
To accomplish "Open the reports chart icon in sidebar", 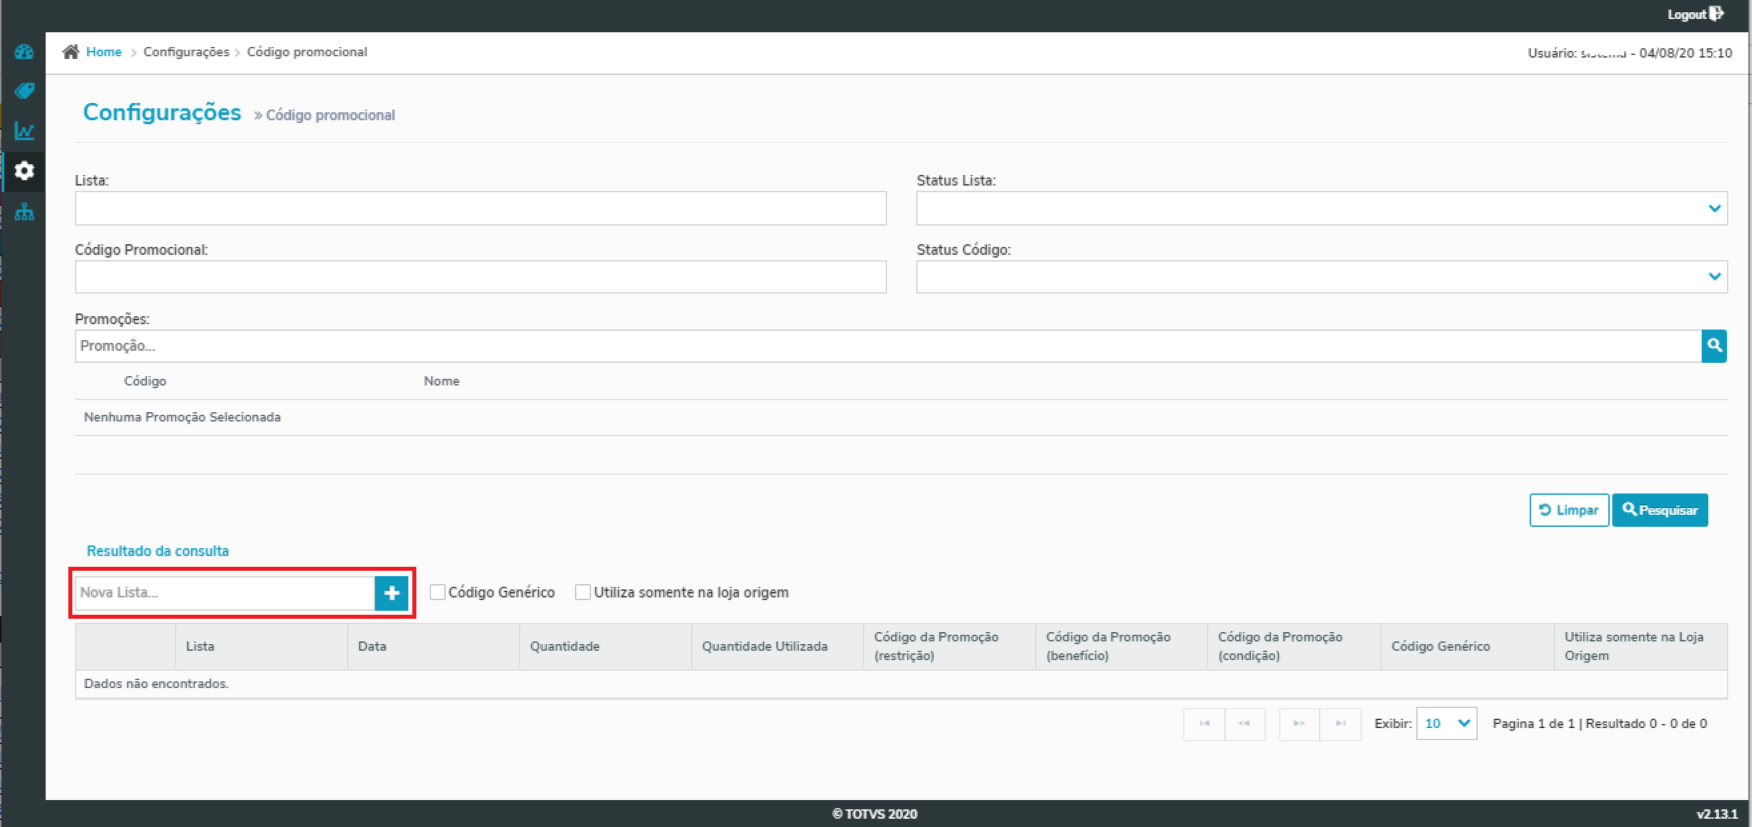I will click(x=24, y=131).
